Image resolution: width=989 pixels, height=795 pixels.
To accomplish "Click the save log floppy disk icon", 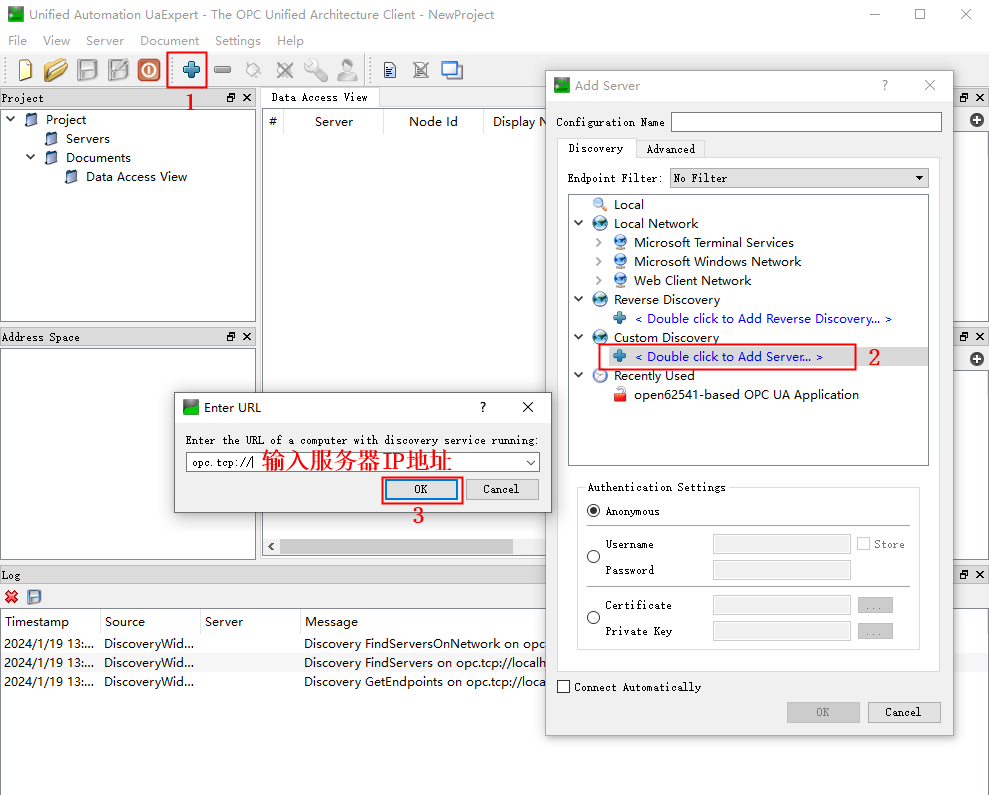I will pos(34,597).
